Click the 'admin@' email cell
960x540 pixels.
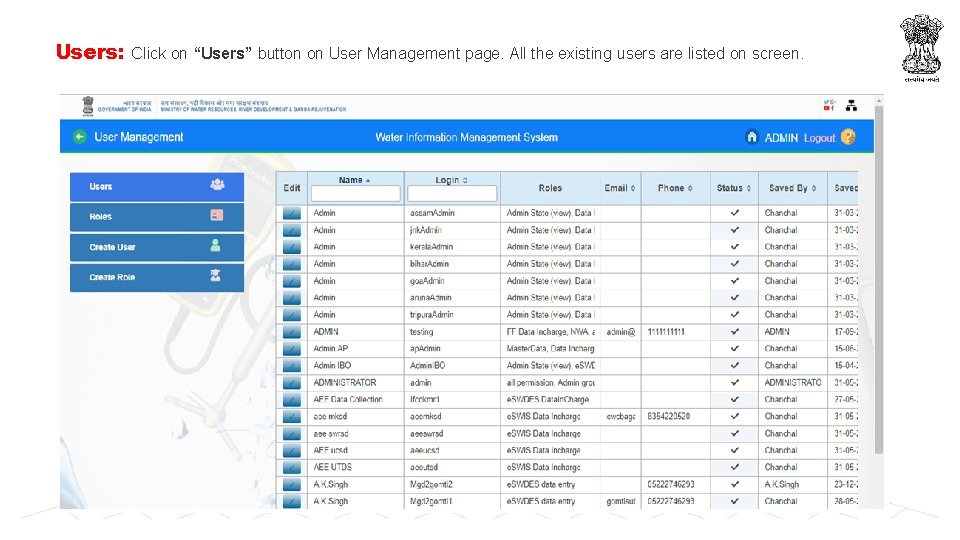[x=621, y=332]
